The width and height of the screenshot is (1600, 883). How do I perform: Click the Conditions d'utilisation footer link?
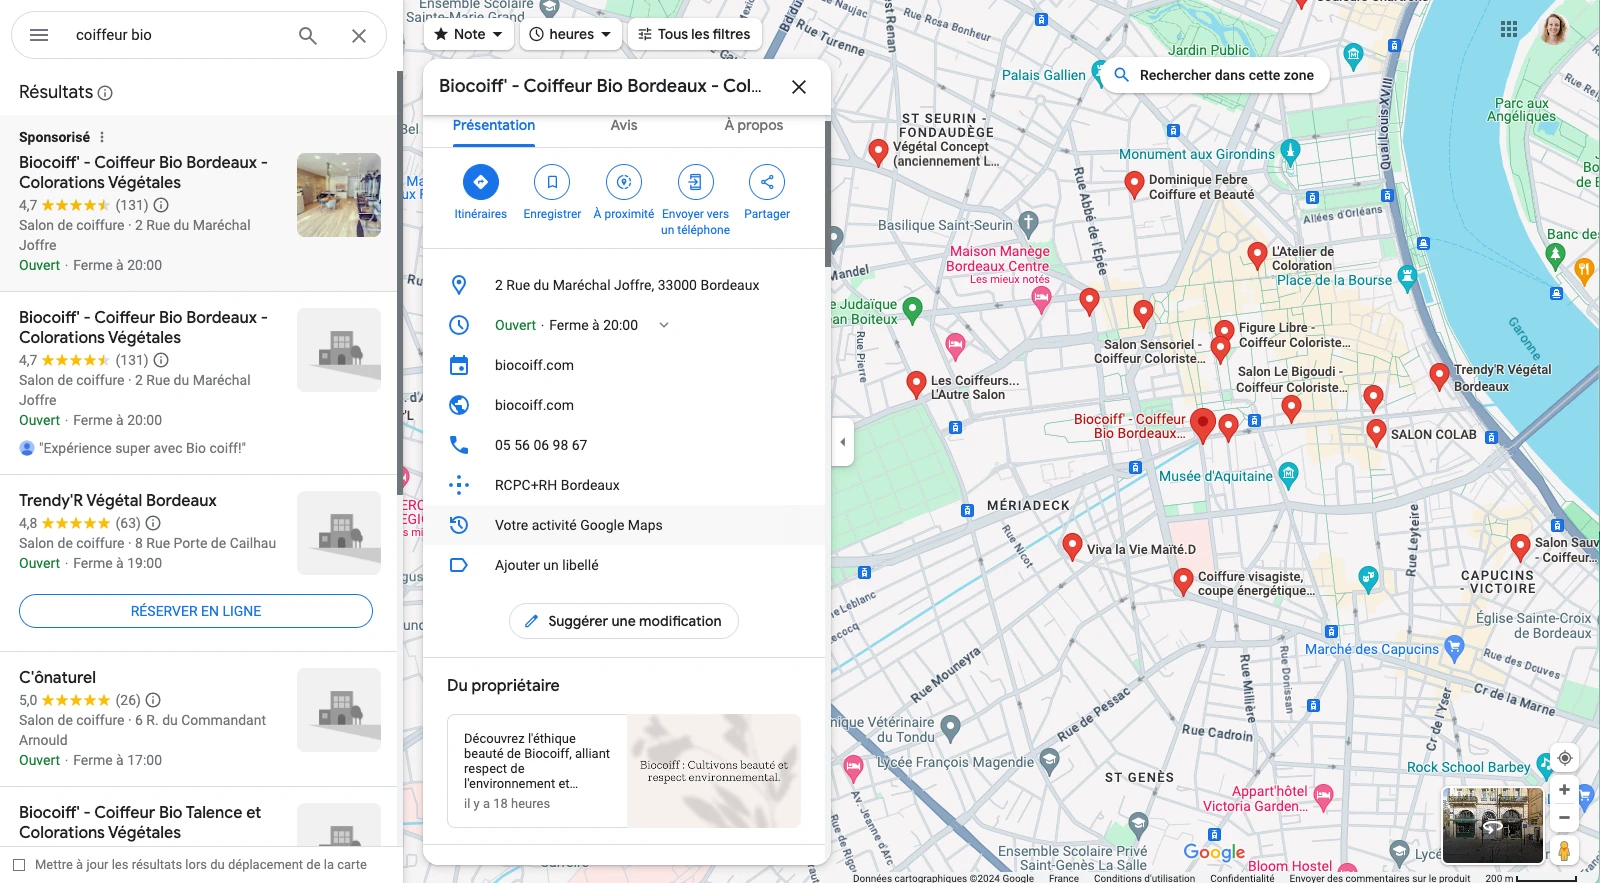pos(1144,878)
